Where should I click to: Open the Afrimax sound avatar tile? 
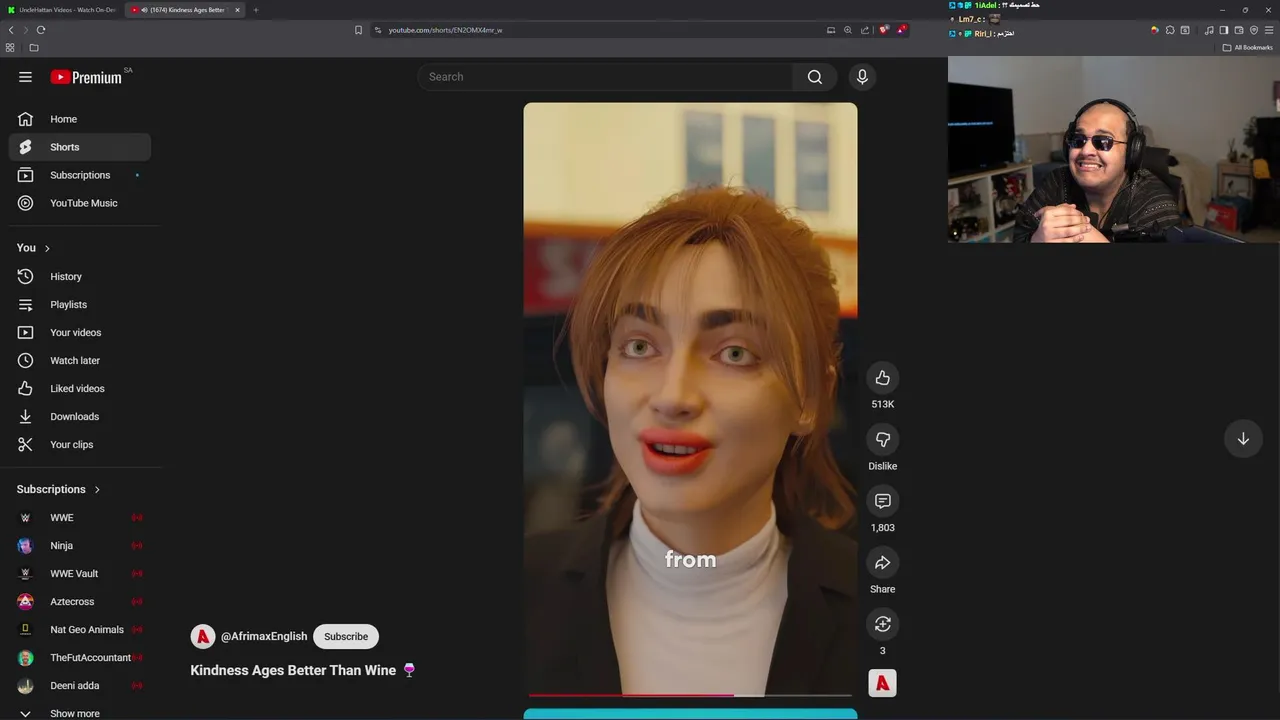pos(882,683)
